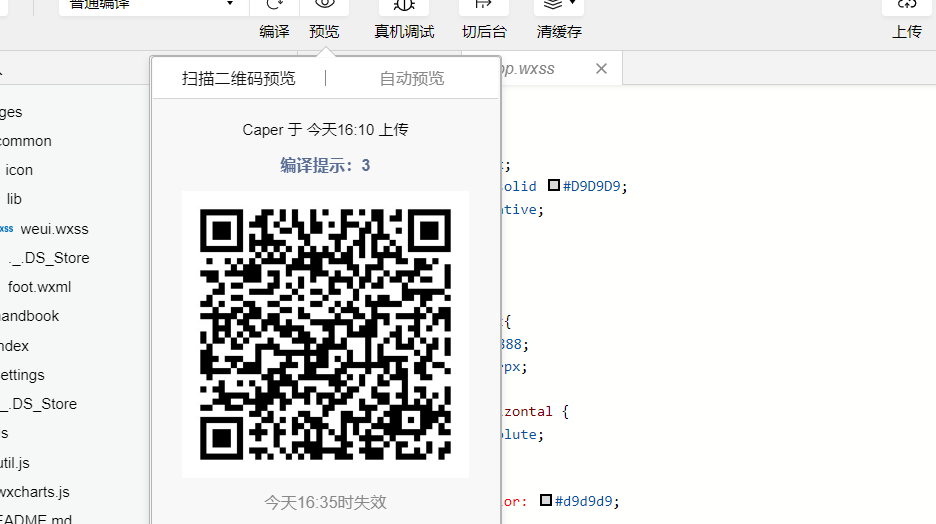This screenshot has width=936, height=524.
Task: Select the lib folder
Action: click(14, 199)
